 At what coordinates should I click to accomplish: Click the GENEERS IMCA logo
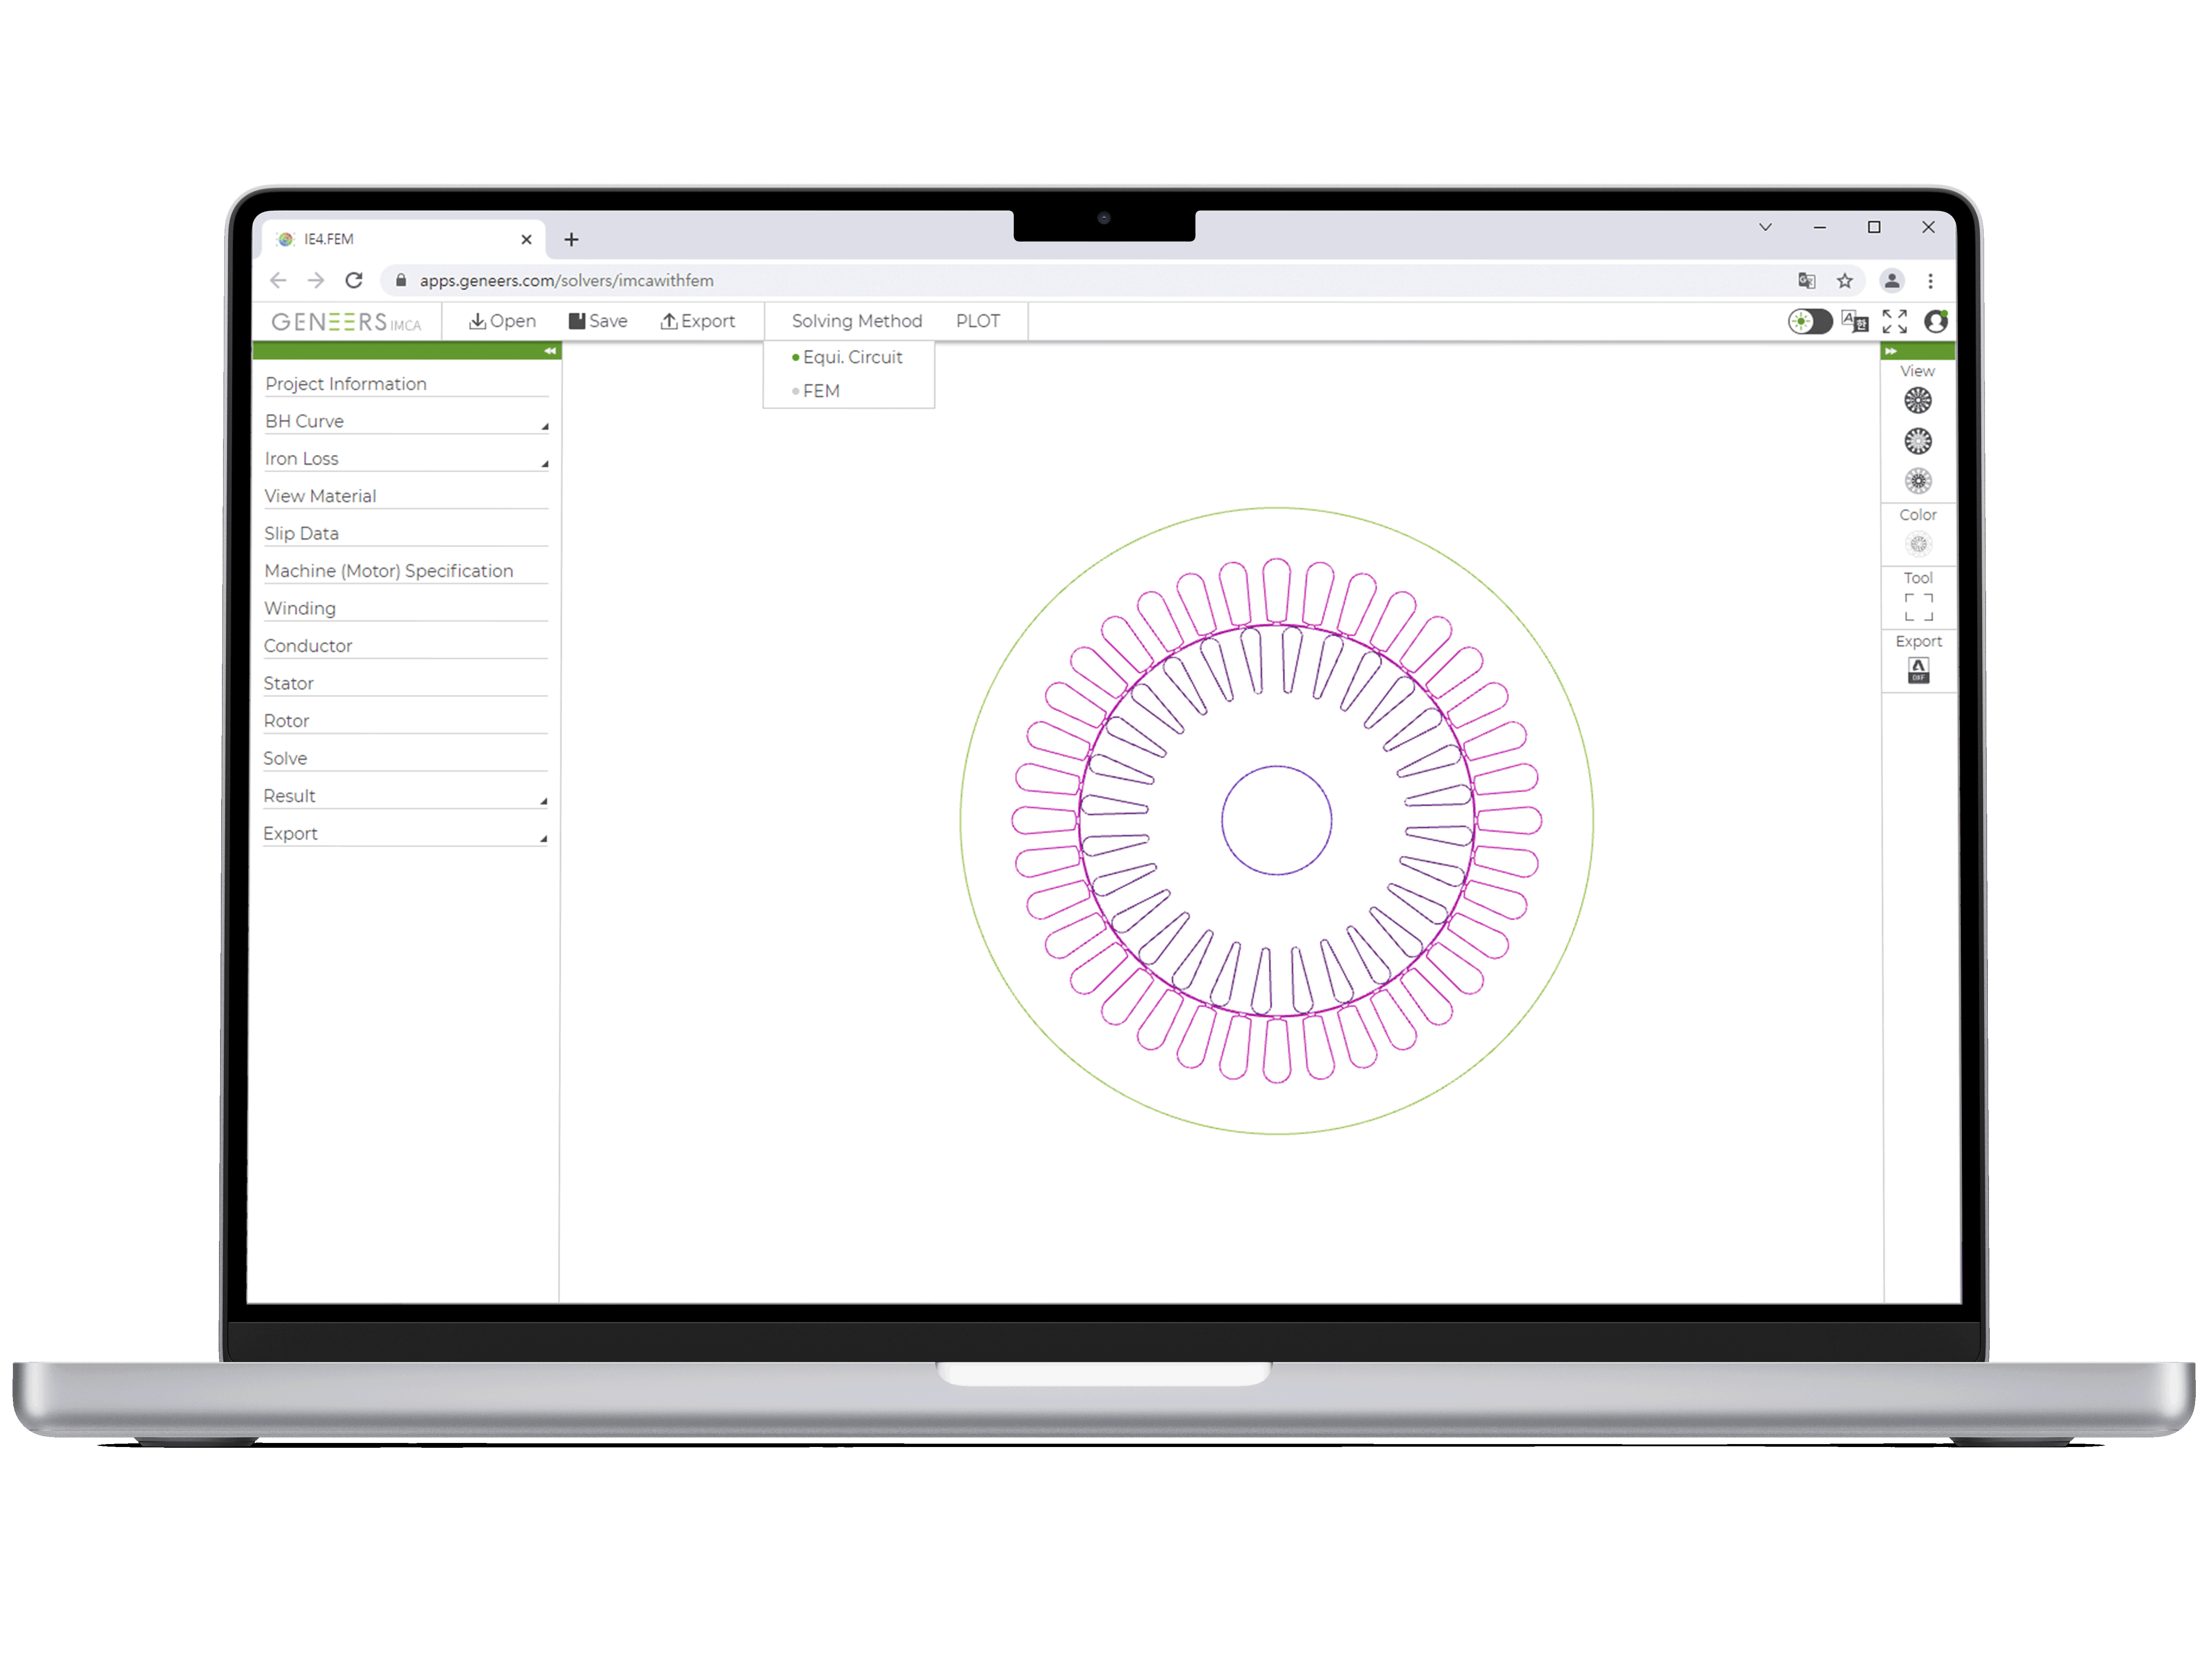pyautogui.click(x=346, y=322)
